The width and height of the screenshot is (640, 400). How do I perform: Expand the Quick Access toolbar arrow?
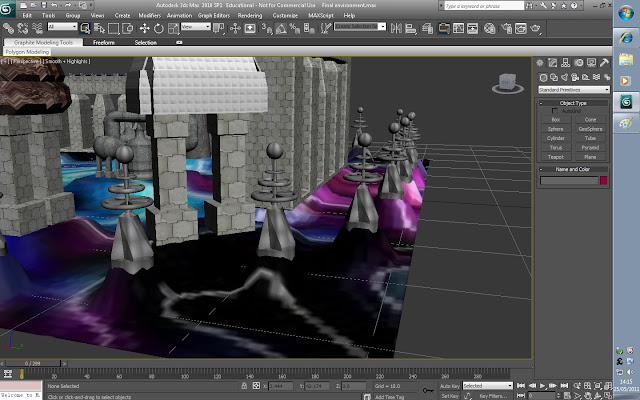click(91, 5)
